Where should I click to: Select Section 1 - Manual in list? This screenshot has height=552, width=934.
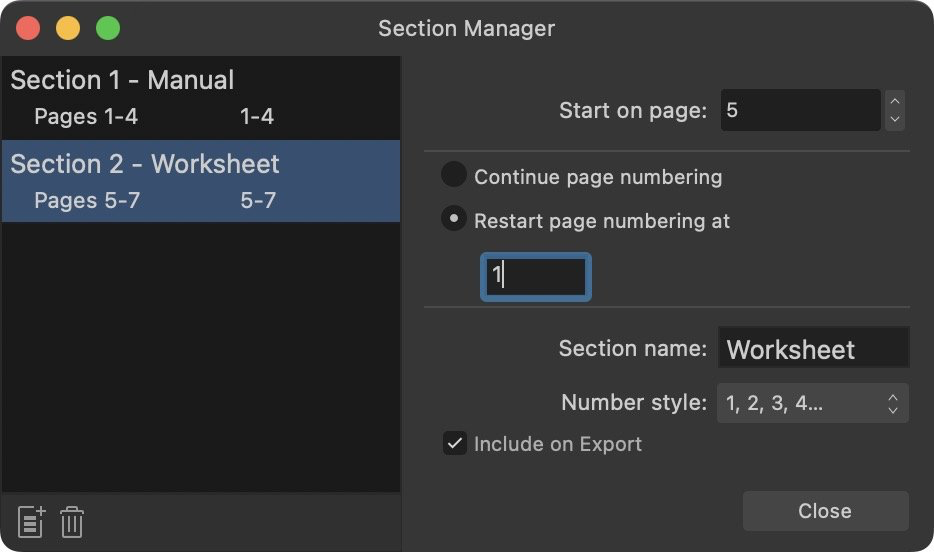tap(122, 80)
